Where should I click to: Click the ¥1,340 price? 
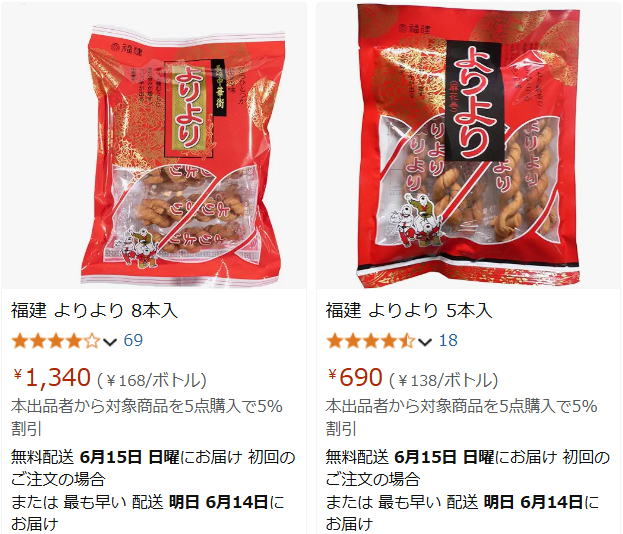point(52,377)
